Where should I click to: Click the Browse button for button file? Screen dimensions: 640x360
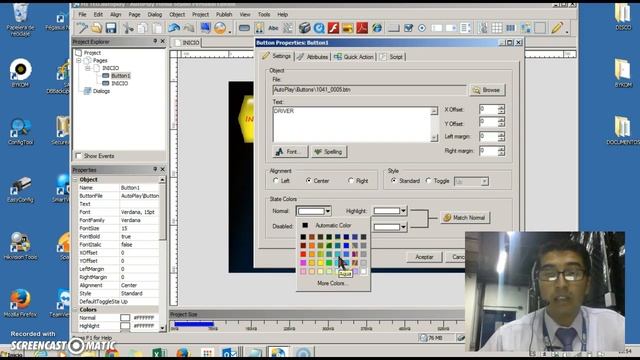coord(487,90)
